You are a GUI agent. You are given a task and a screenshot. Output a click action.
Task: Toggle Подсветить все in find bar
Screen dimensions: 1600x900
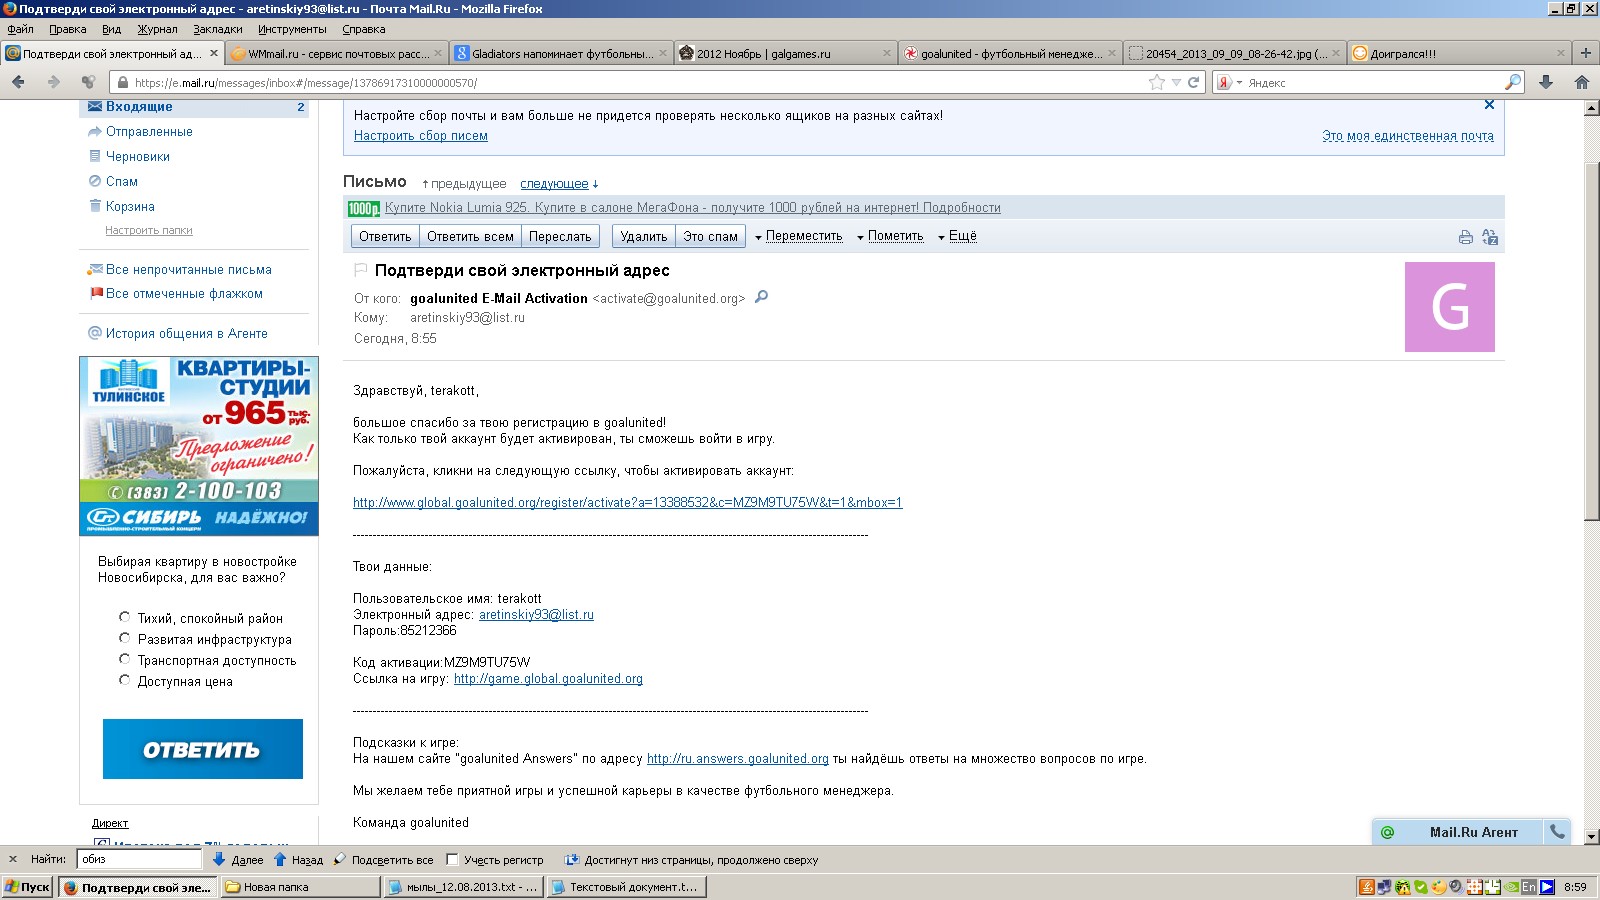coord(383,860)
